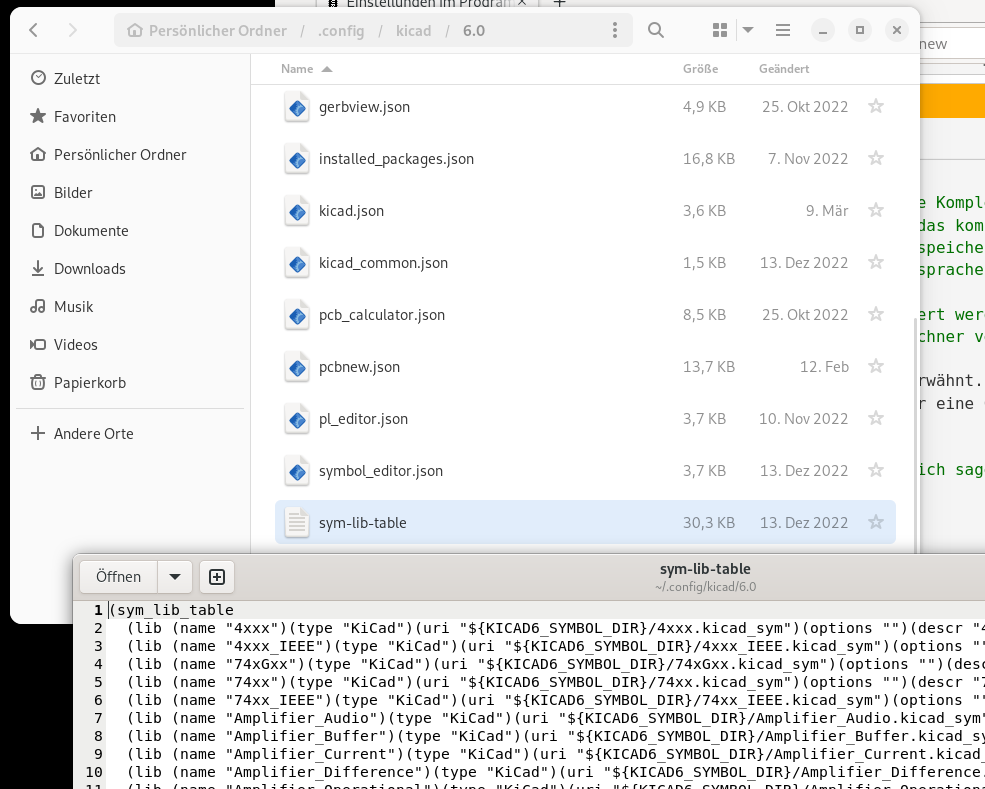This screenshot has width=985, height=789.
Task: Select the gerbview.json file
Action: [x=585, y=107]
